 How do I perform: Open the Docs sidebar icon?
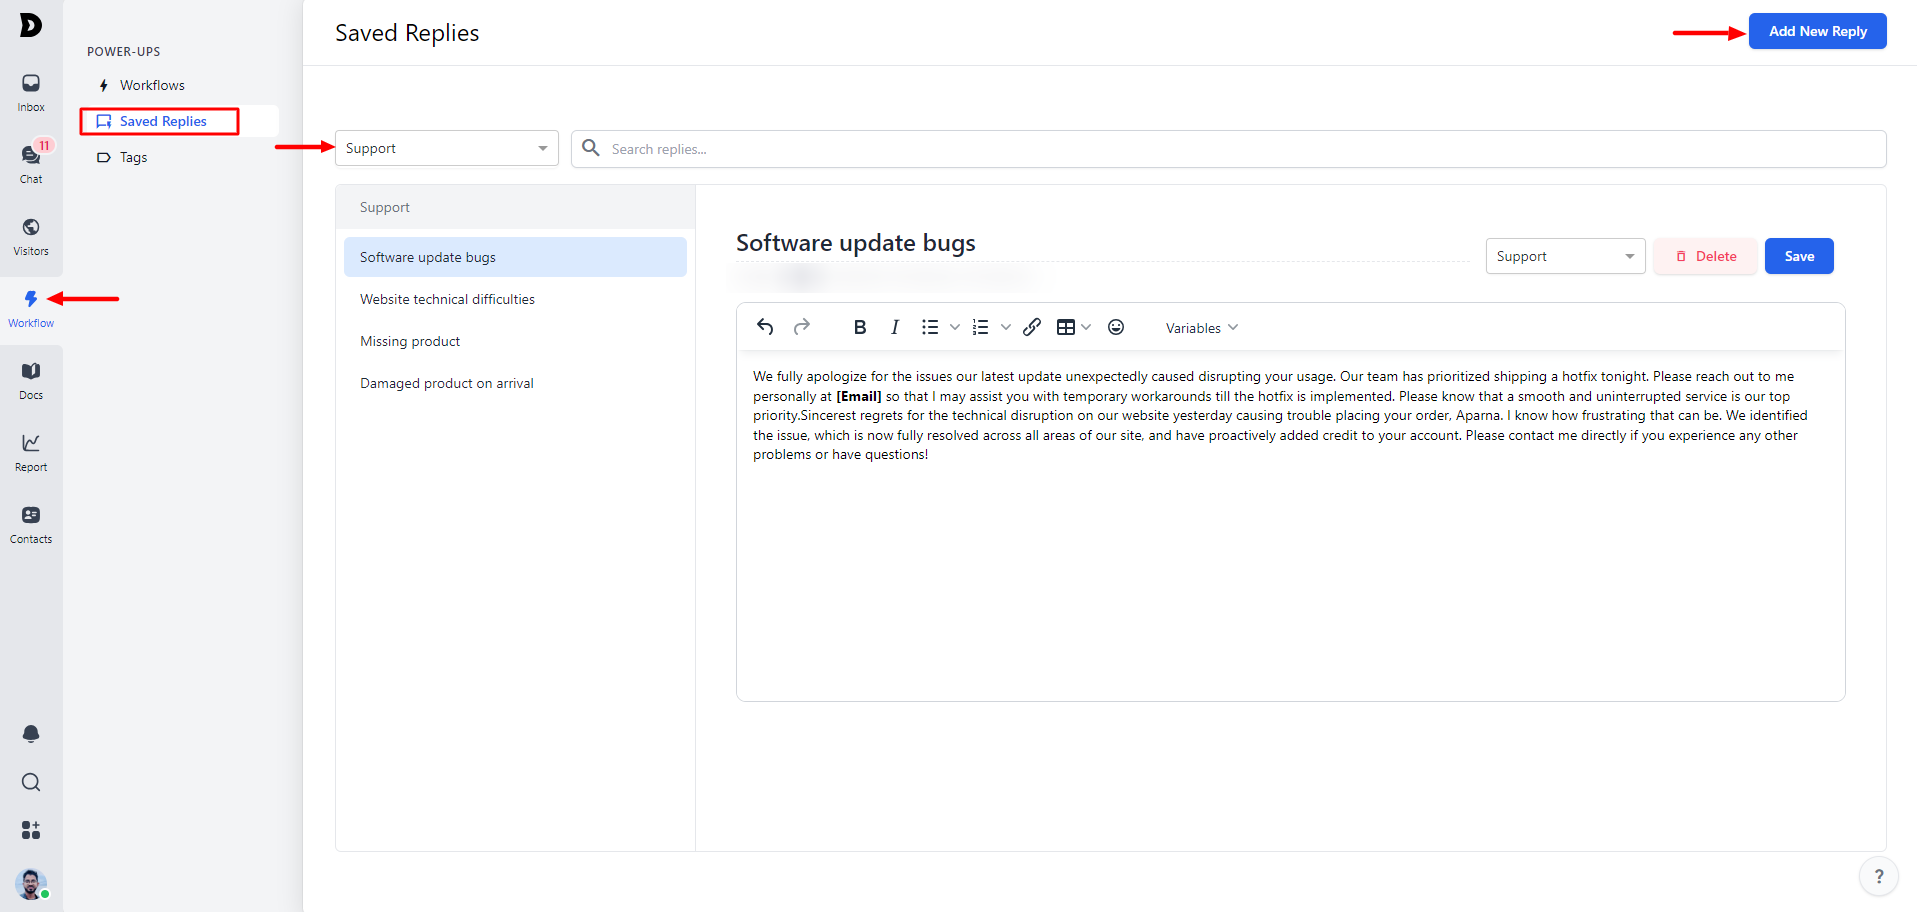31,379
